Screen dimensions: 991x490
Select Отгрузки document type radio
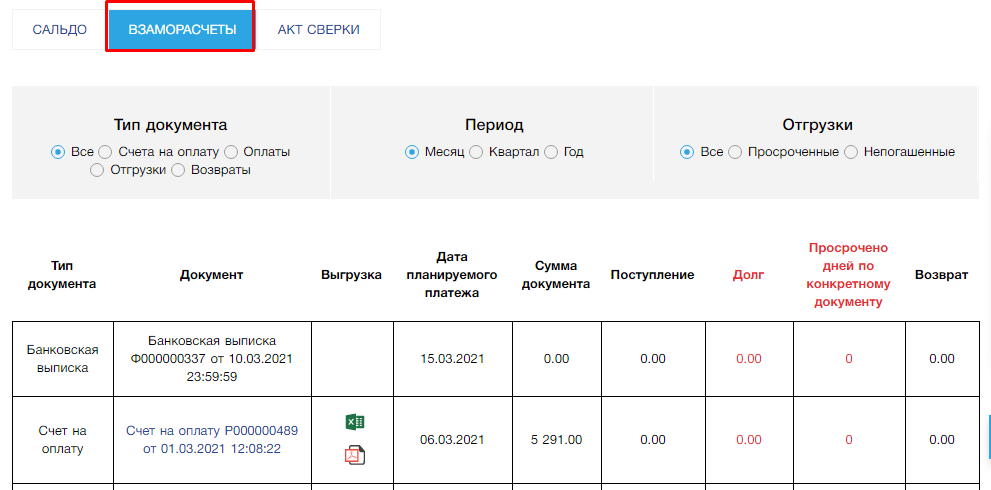97,170
